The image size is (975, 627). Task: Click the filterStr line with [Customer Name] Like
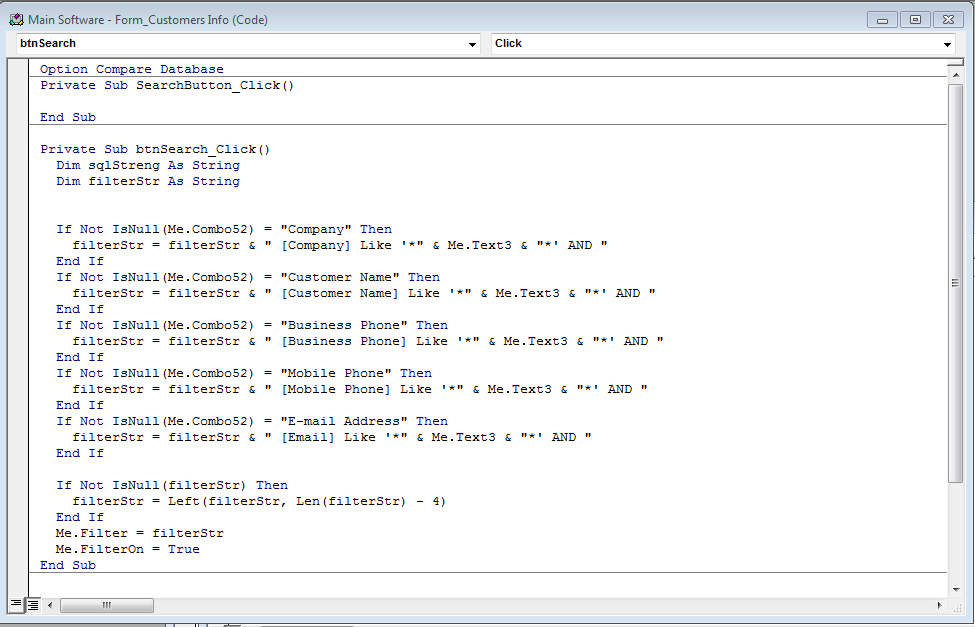364,293
